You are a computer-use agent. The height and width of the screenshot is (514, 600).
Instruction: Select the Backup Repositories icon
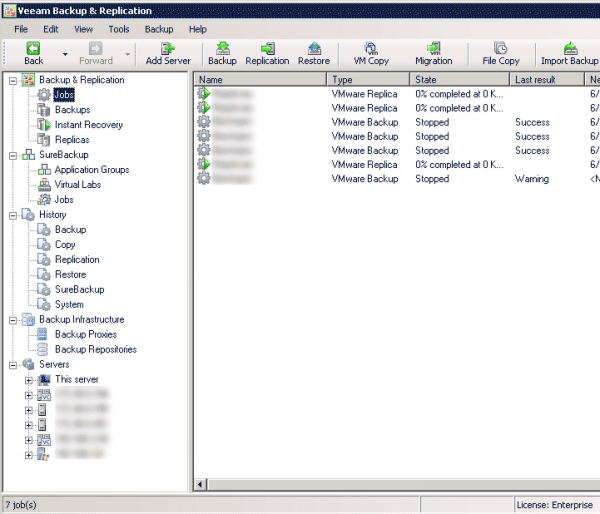pyautogui.click(x=42, y=349)
